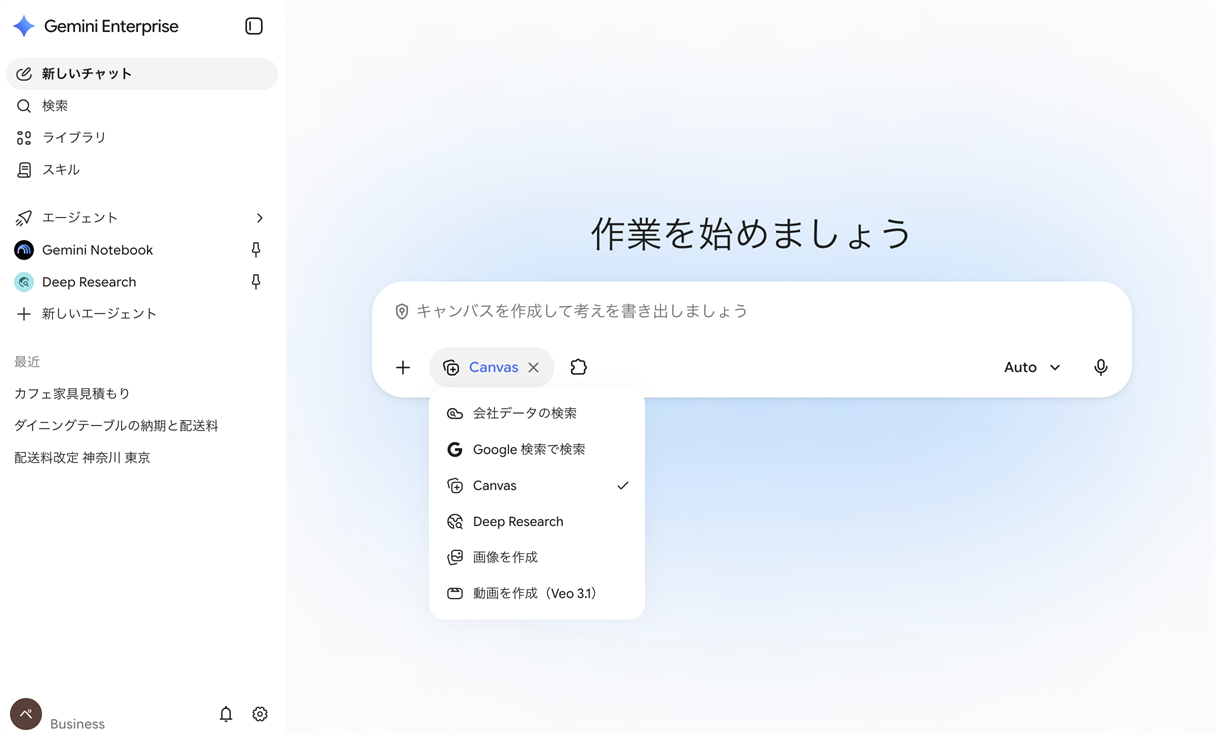1216x735 pixels.
Task: Click the 新しいチャット pencil icon
Action: click(24, 74)
